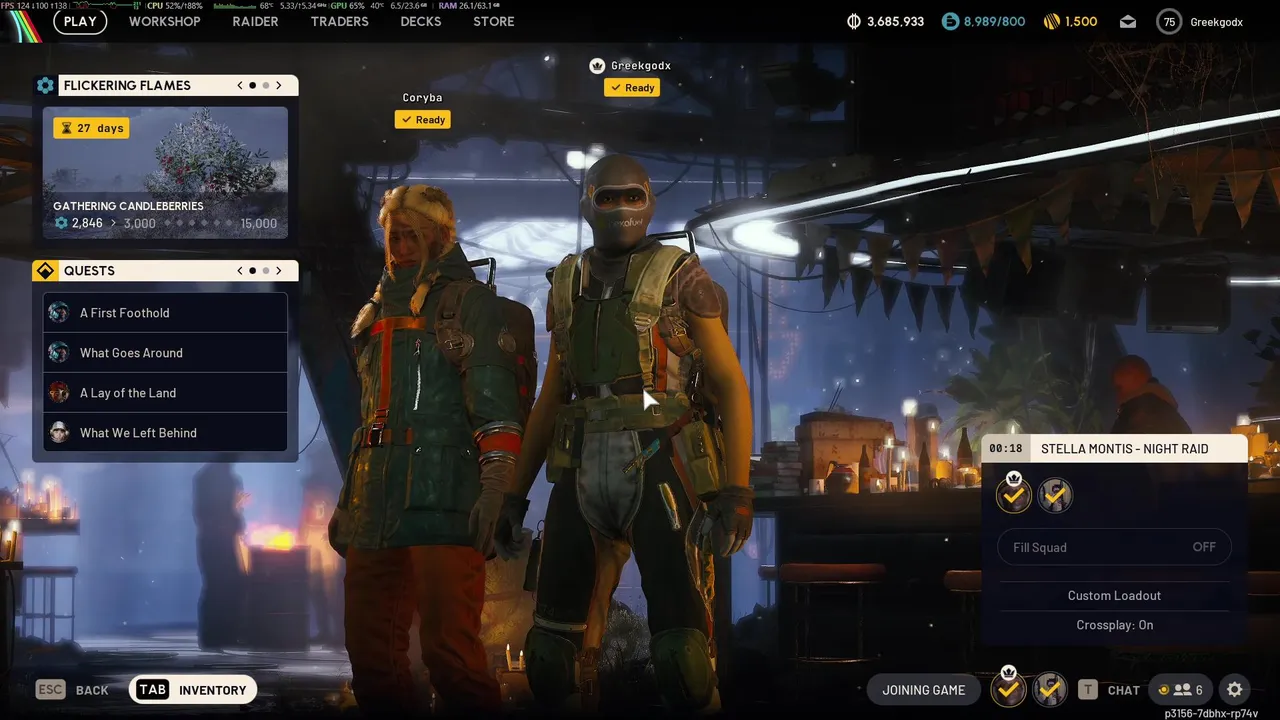Click the coin currency icon by 3,685,933
The image size is (1280, 720).
tap(853, 21)
